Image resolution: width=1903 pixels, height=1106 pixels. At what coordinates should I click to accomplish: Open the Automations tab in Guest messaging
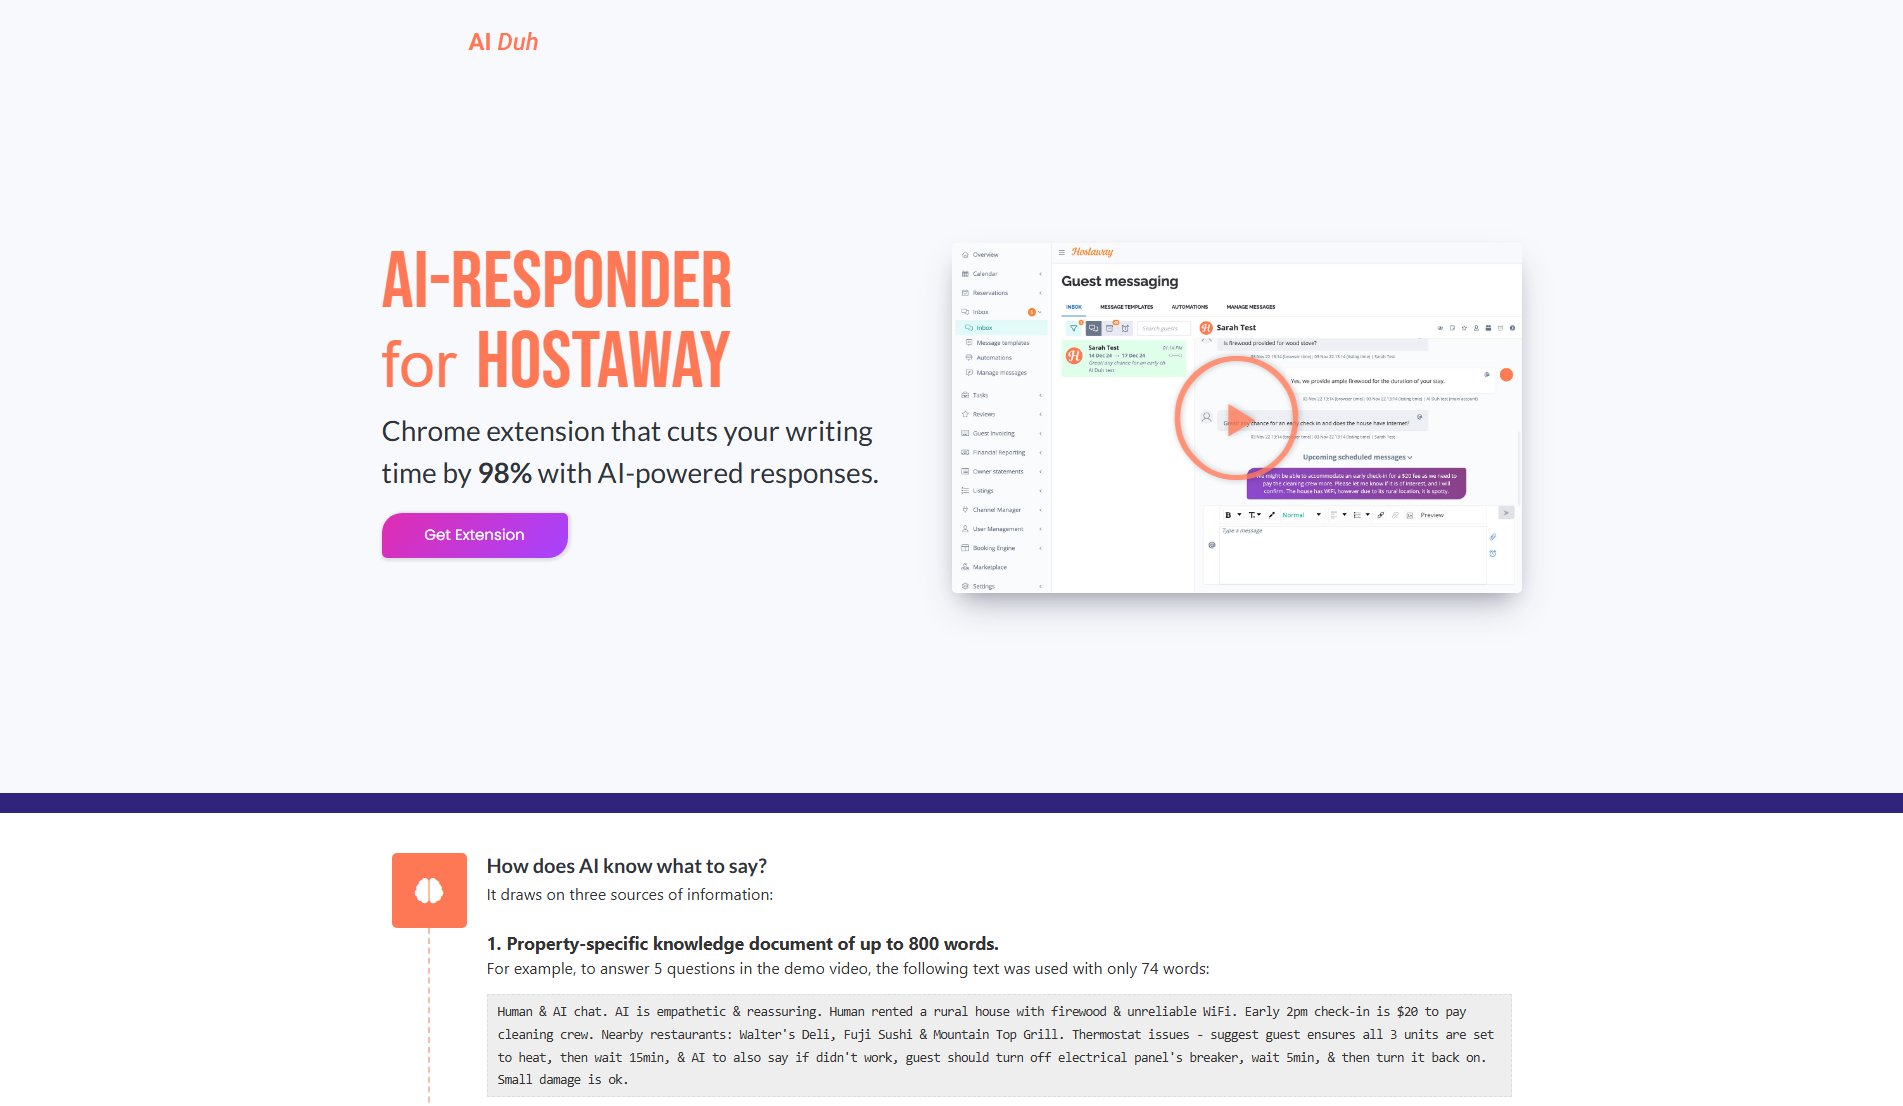(1189, 307)
